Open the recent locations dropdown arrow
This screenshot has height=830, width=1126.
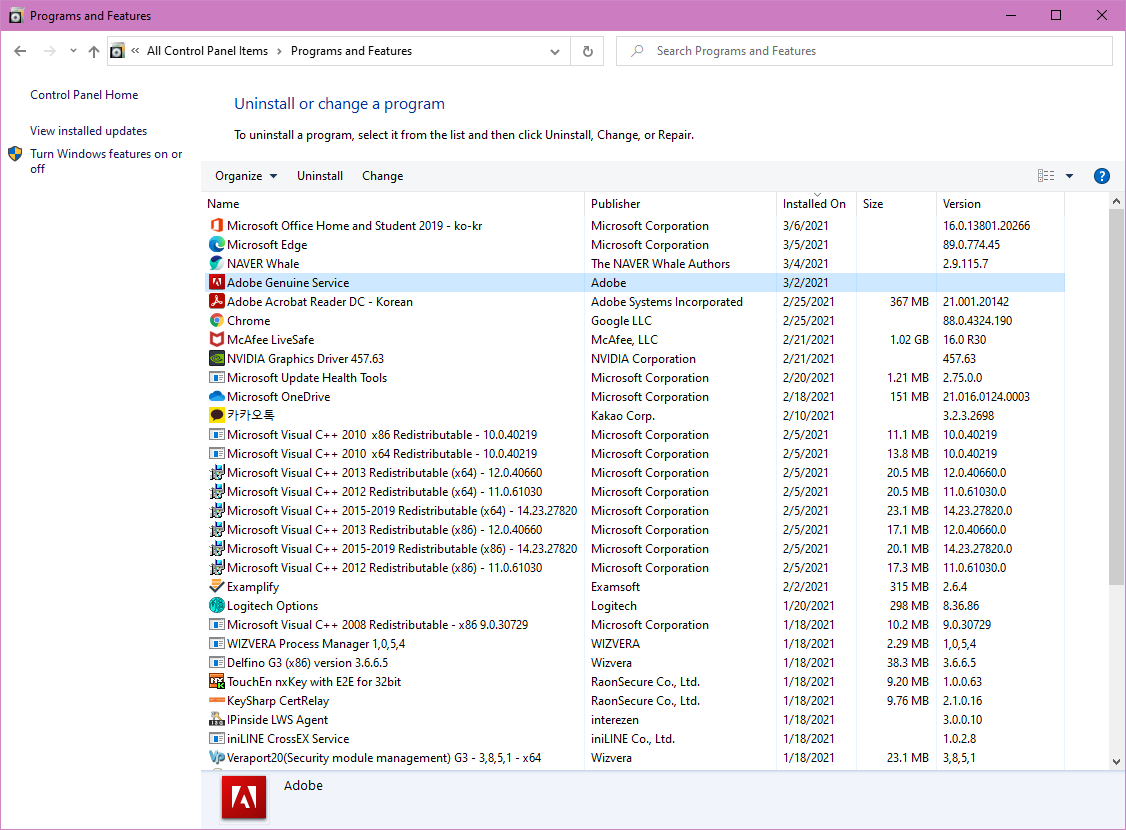(x=73, y=51)
